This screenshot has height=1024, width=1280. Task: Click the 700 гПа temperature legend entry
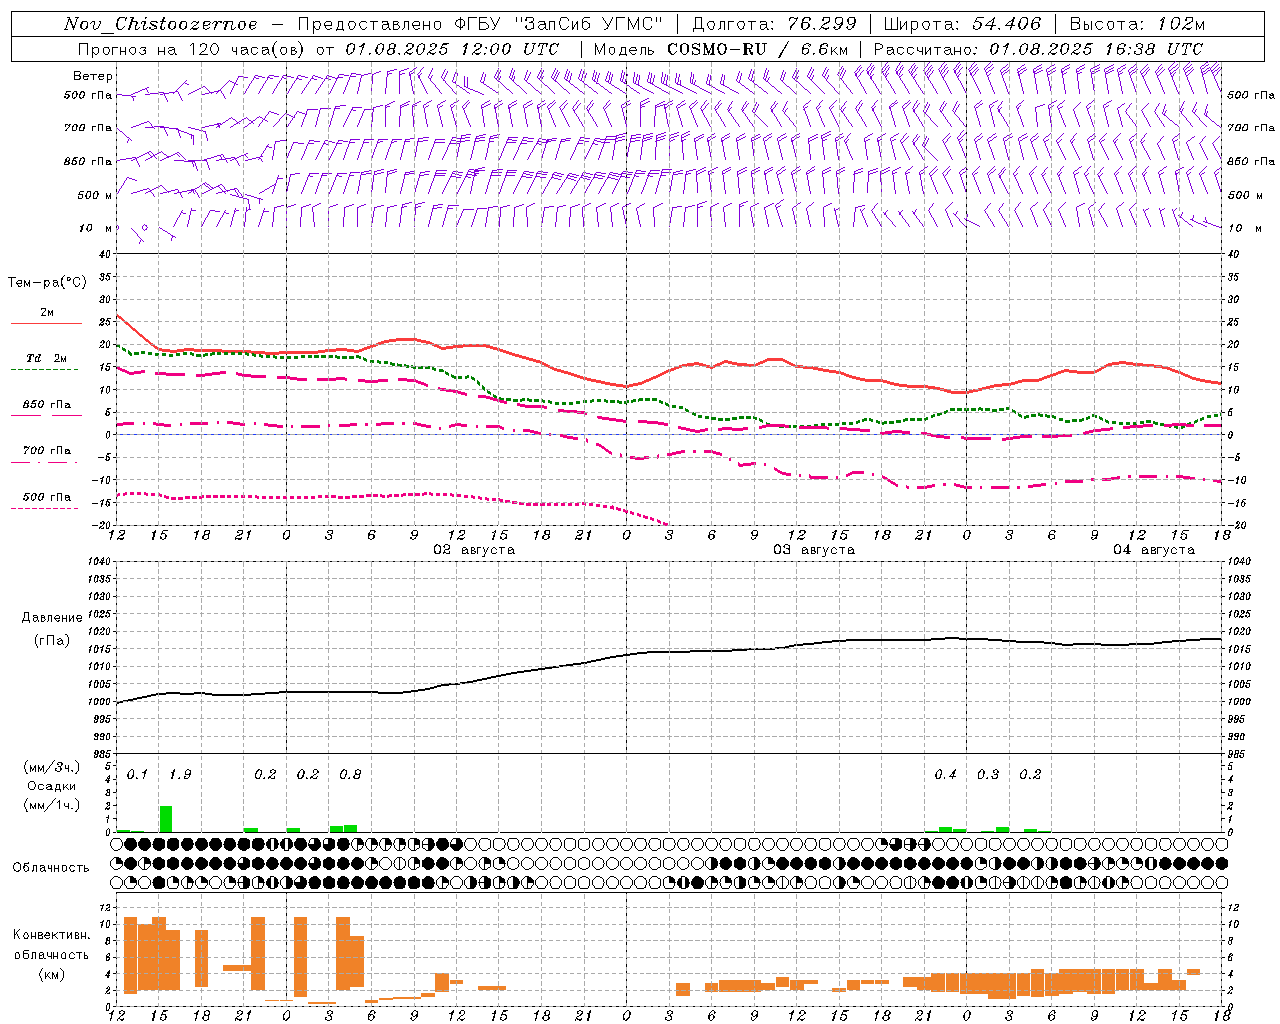(x=46, y=451)
